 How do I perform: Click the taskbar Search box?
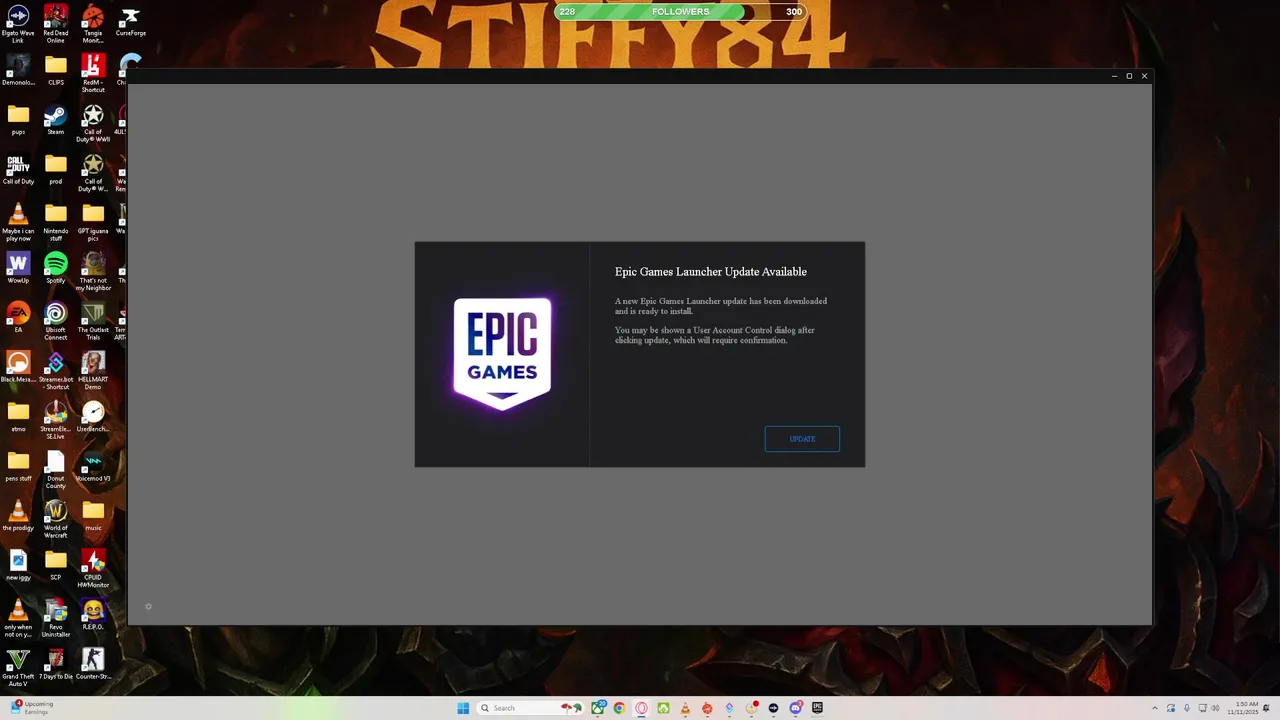click(529, 708)
